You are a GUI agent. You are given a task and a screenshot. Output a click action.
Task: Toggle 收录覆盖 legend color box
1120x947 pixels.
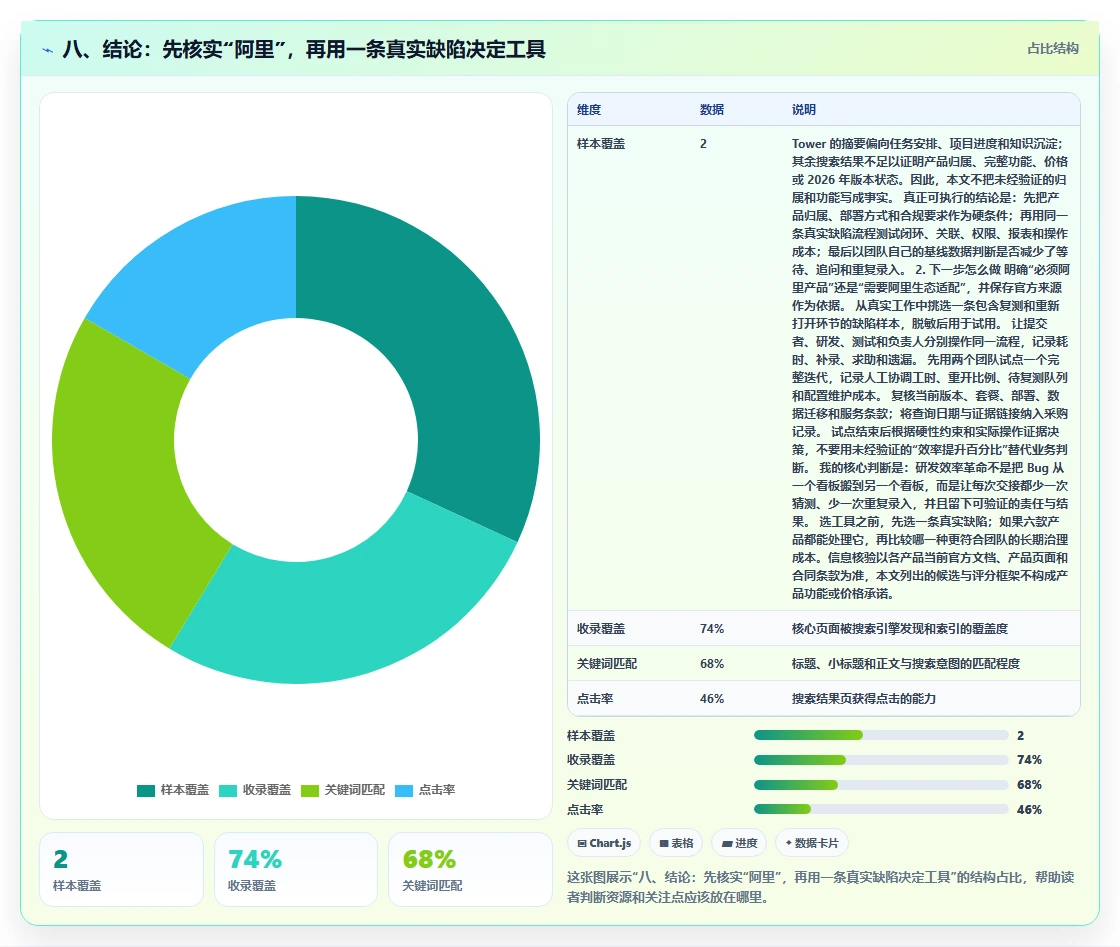[228, 791]
